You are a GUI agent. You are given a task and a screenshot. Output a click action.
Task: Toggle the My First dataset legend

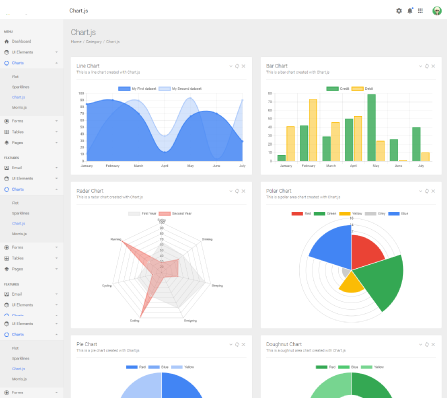tap(137, 89)
